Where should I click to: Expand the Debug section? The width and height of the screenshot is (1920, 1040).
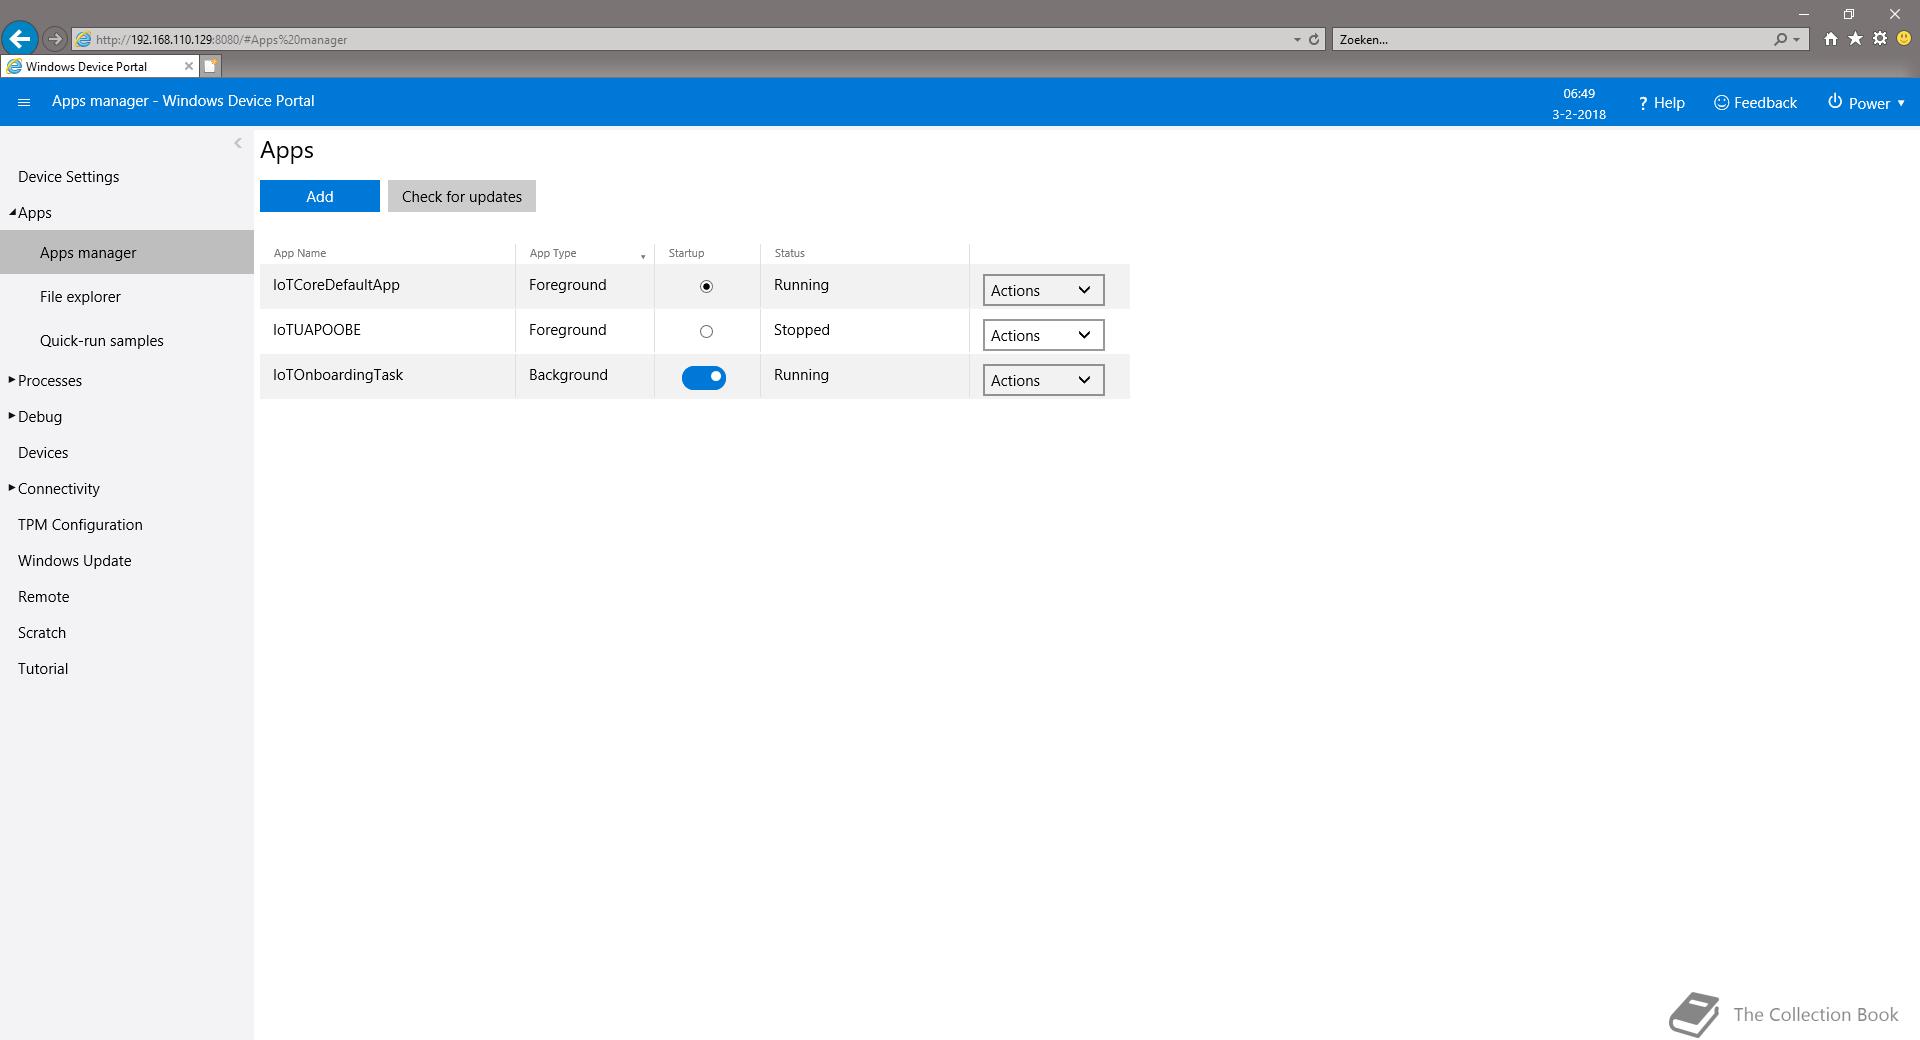pyautogui.click(x=12, y=416)
